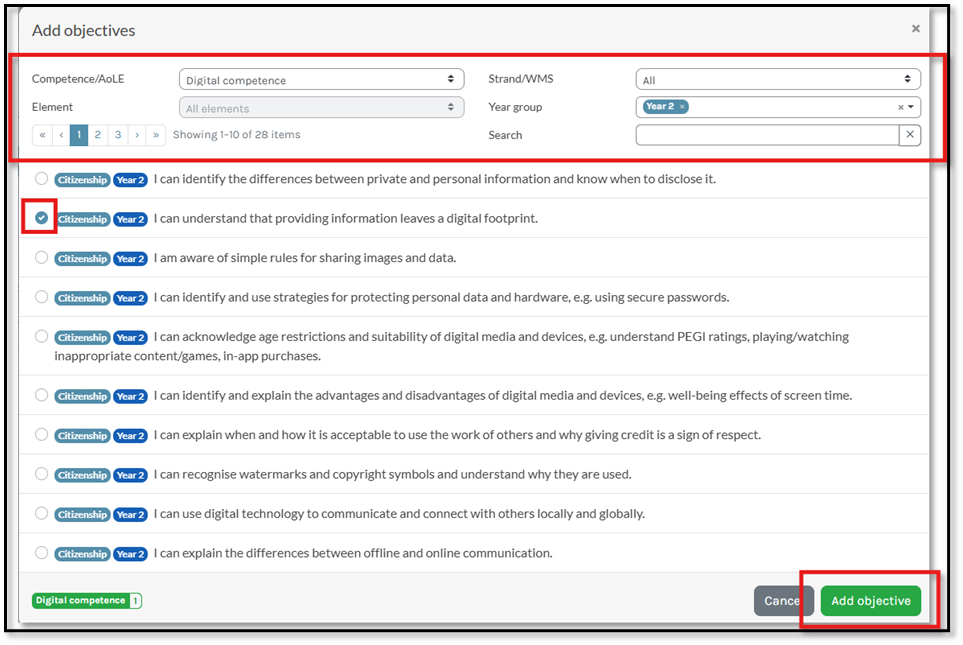This screenshot has width=963, height=645.
Task: Deselect the digital footprint objective
Action: 41,218
